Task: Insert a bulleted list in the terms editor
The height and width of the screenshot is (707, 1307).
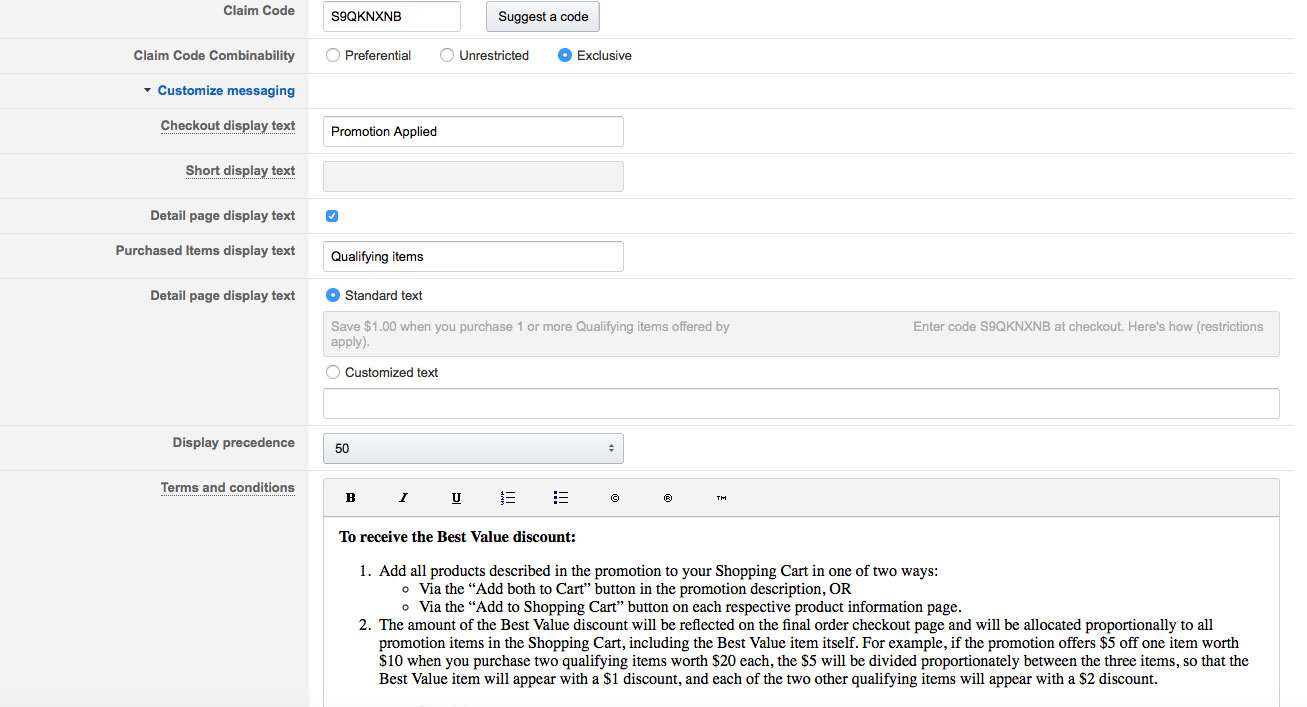Action: [x=561, y=498]
